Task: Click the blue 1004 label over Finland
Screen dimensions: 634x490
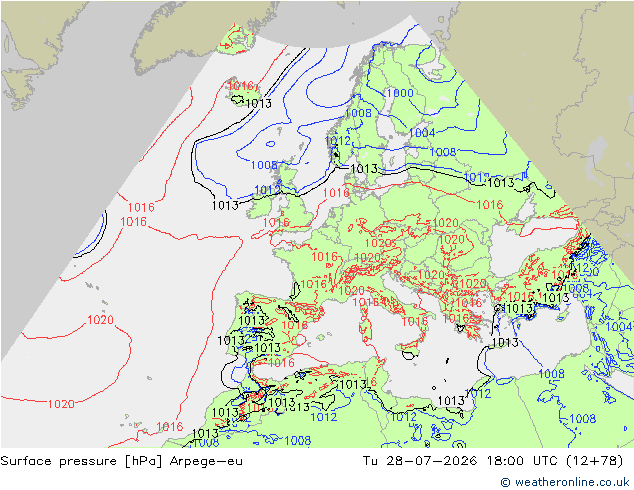Action: click(x=421, y=133)
